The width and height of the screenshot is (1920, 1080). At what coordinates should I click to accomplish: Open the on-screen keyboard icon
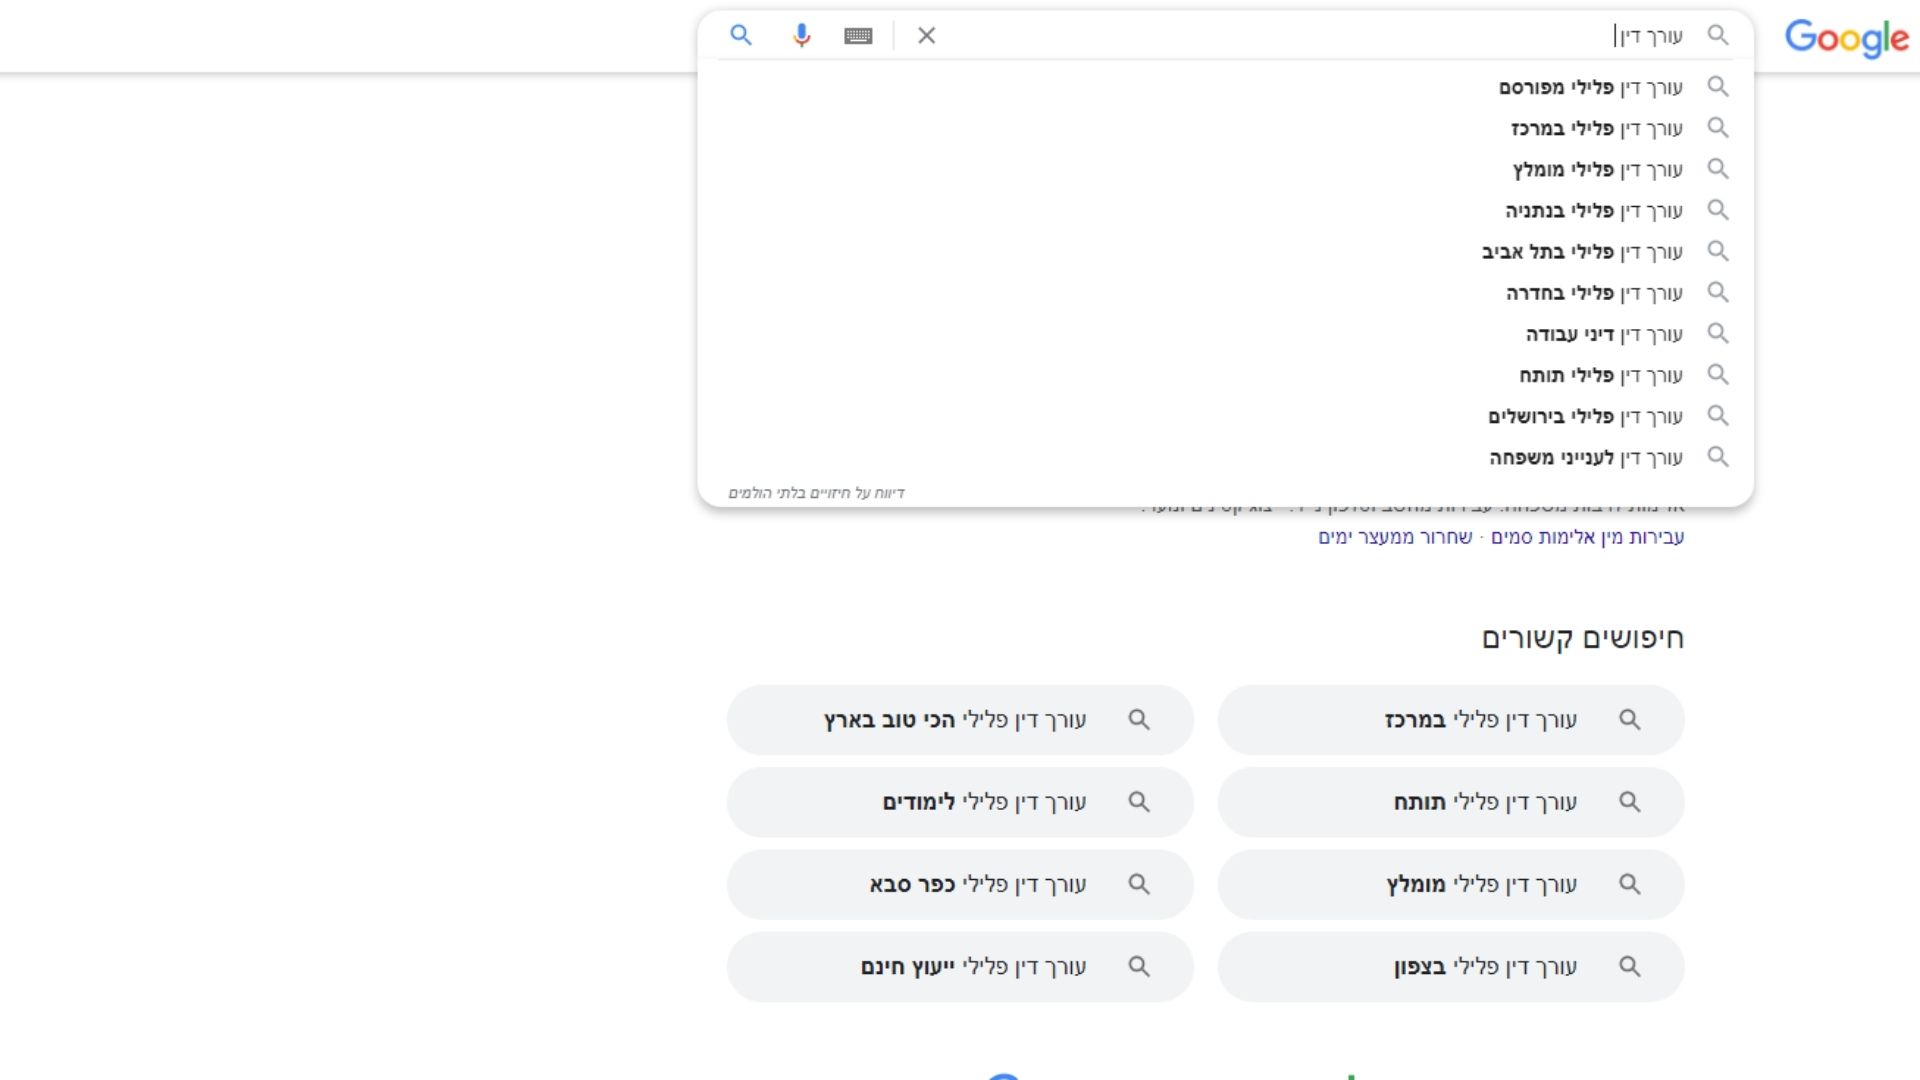858,36
